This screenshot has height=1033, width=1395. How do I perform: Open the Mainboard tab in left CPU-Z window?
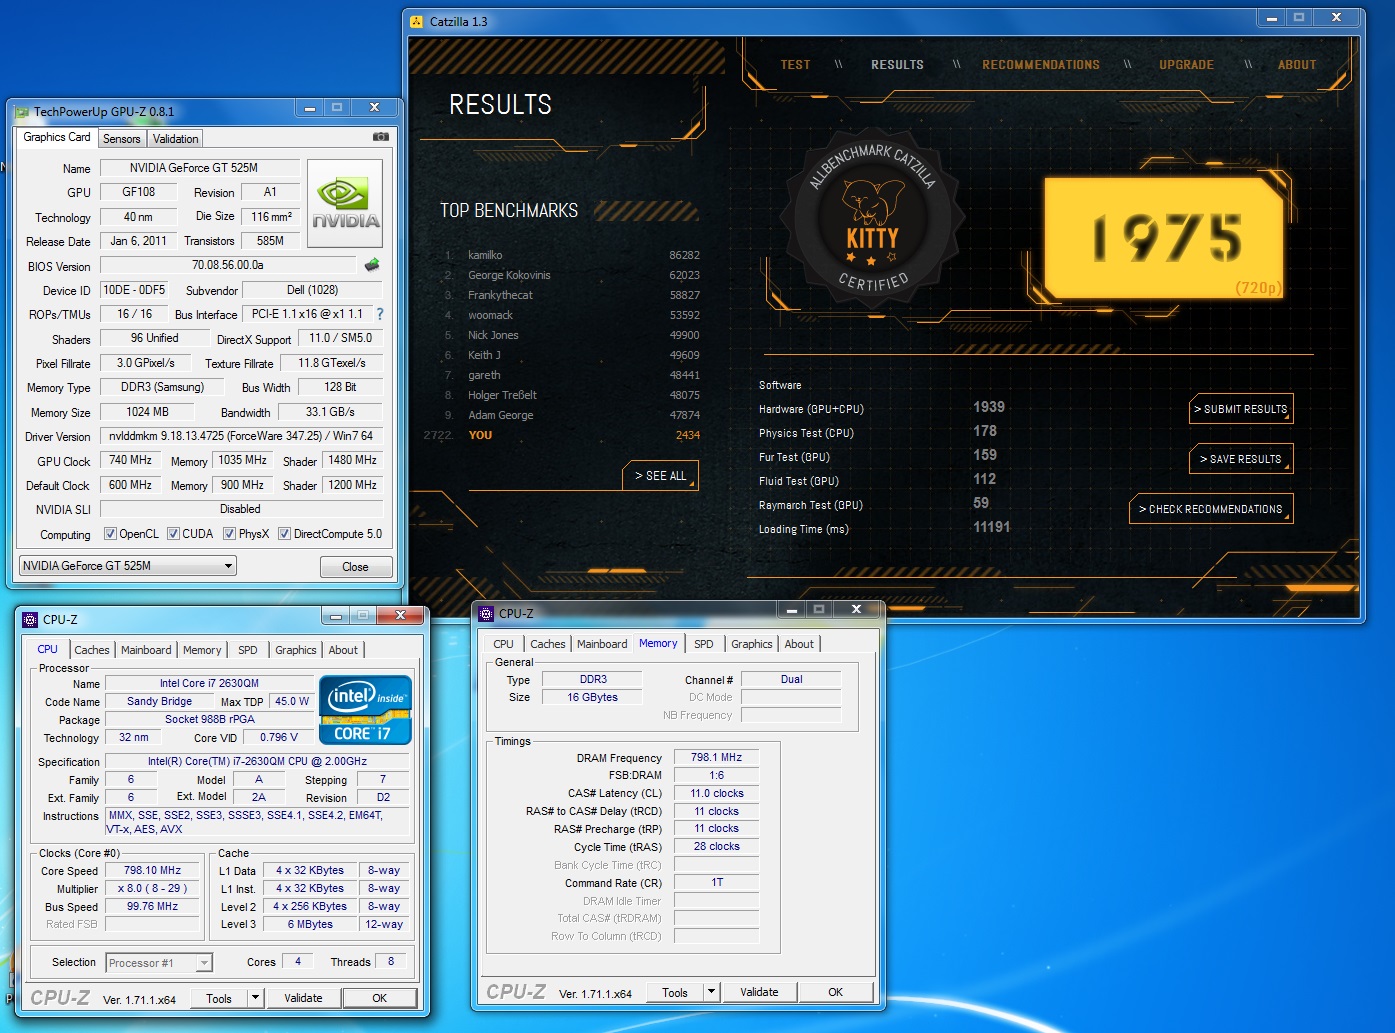[x=146, y=650]
